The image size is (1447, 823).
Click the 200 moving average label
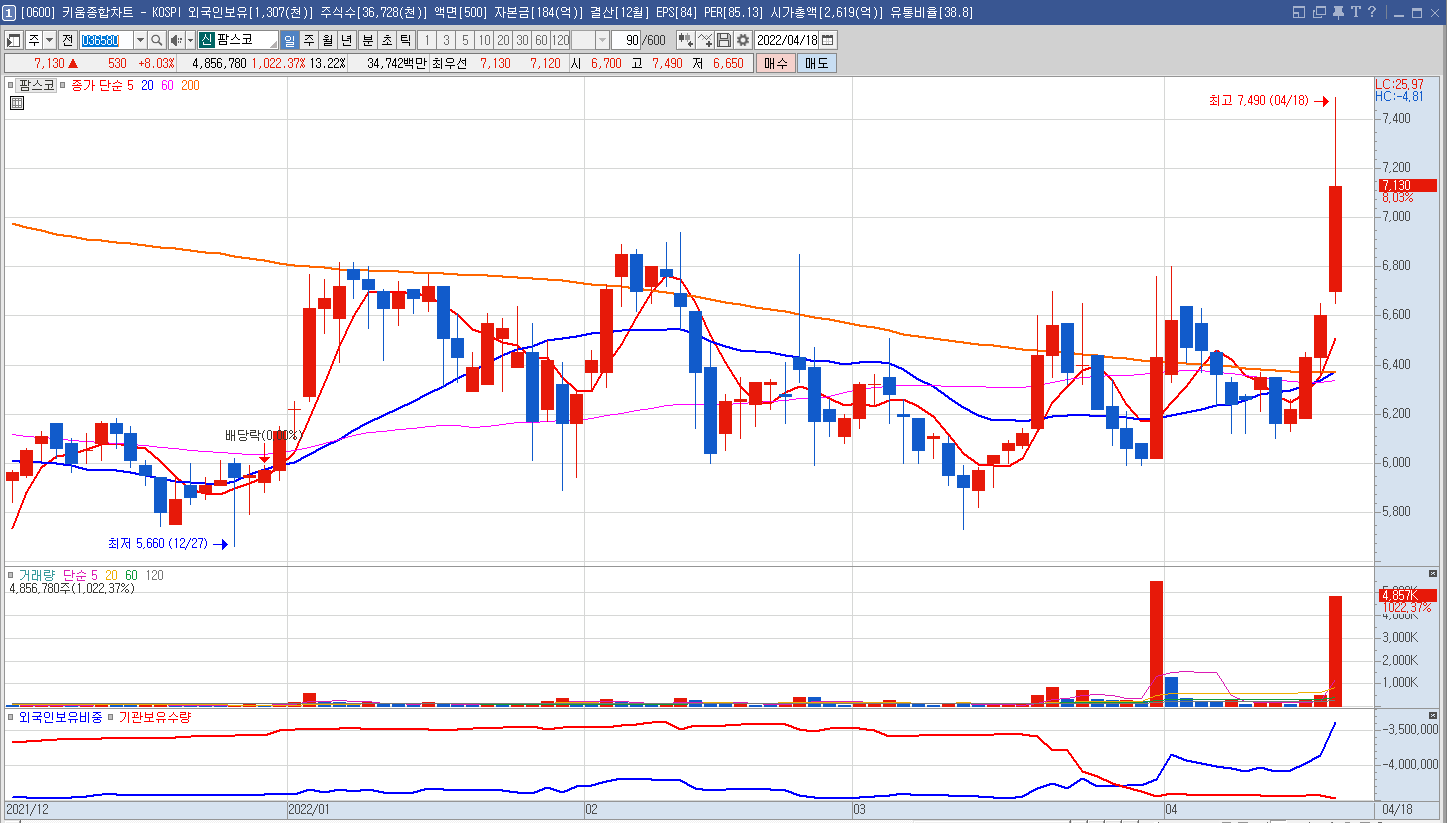(x=190, y=86)
